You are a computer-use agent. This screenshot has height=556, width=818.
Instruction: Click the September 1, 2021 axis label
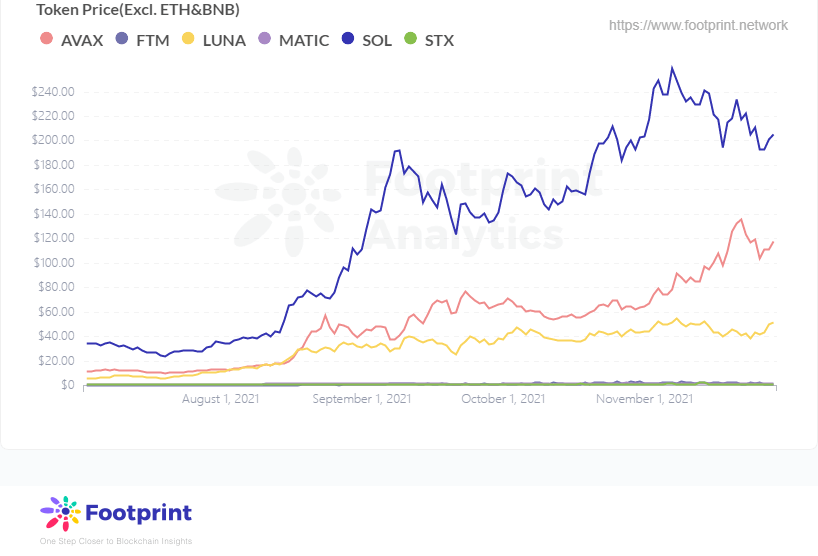tap(361, 399)
